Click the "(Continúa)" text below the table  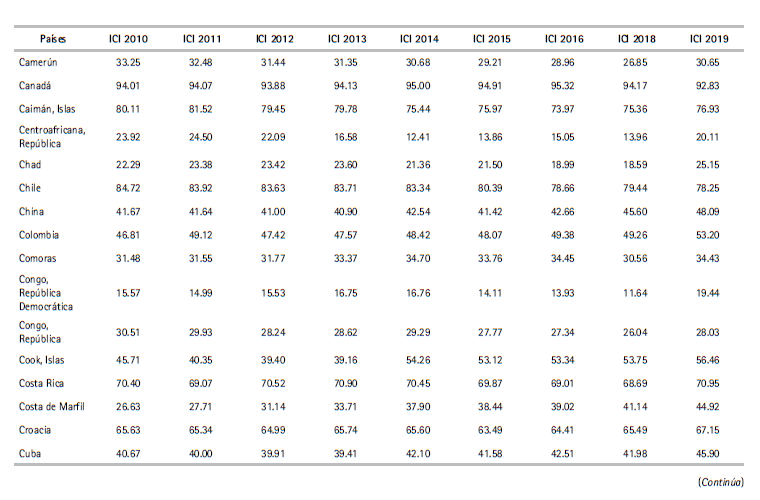pos(720,481)
